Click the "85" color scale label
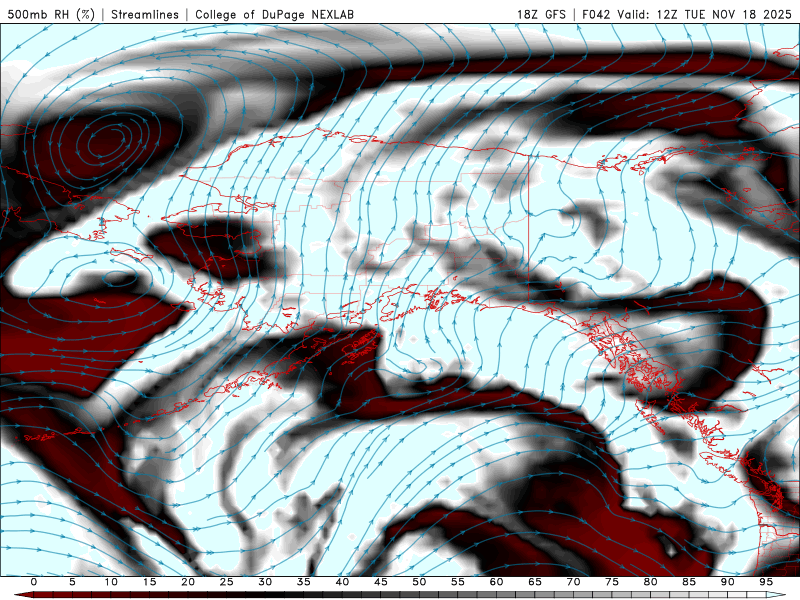The width and height of the screenshot is (800, 600). click(x=689, y=582)
